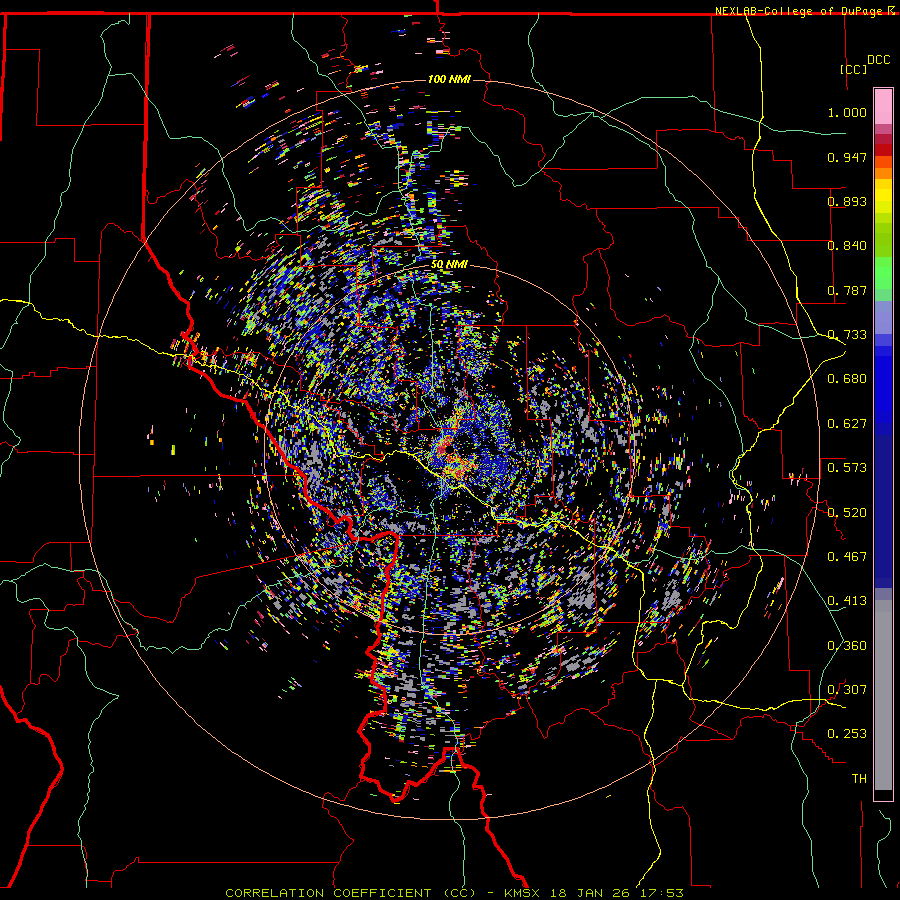This screenshot has height=900, width=900.
Task: Pick the bright green segment of the color bar
Action: tap(883, 273)
